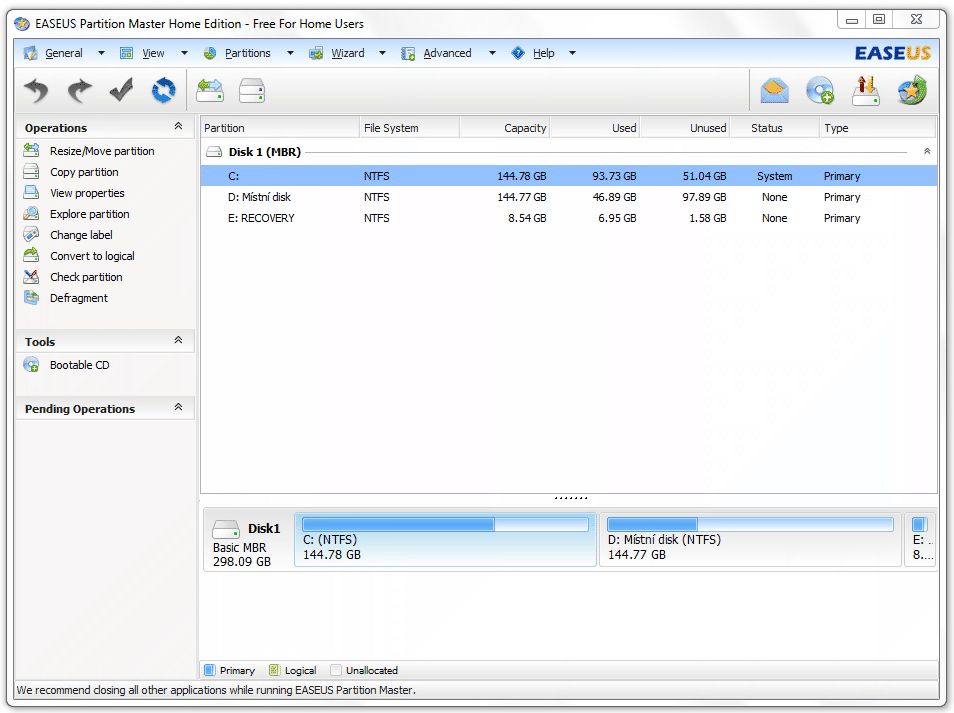The width and height of the screenshot is (954, 713).
Task: Sort by the File System column header
Action: coord(409,128)
